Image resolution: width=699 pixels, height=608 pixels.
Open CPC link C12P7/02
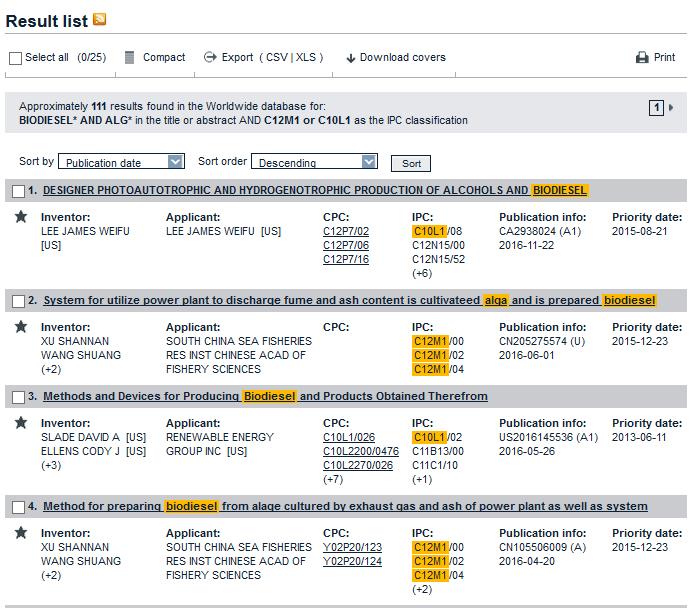point(346,231)
